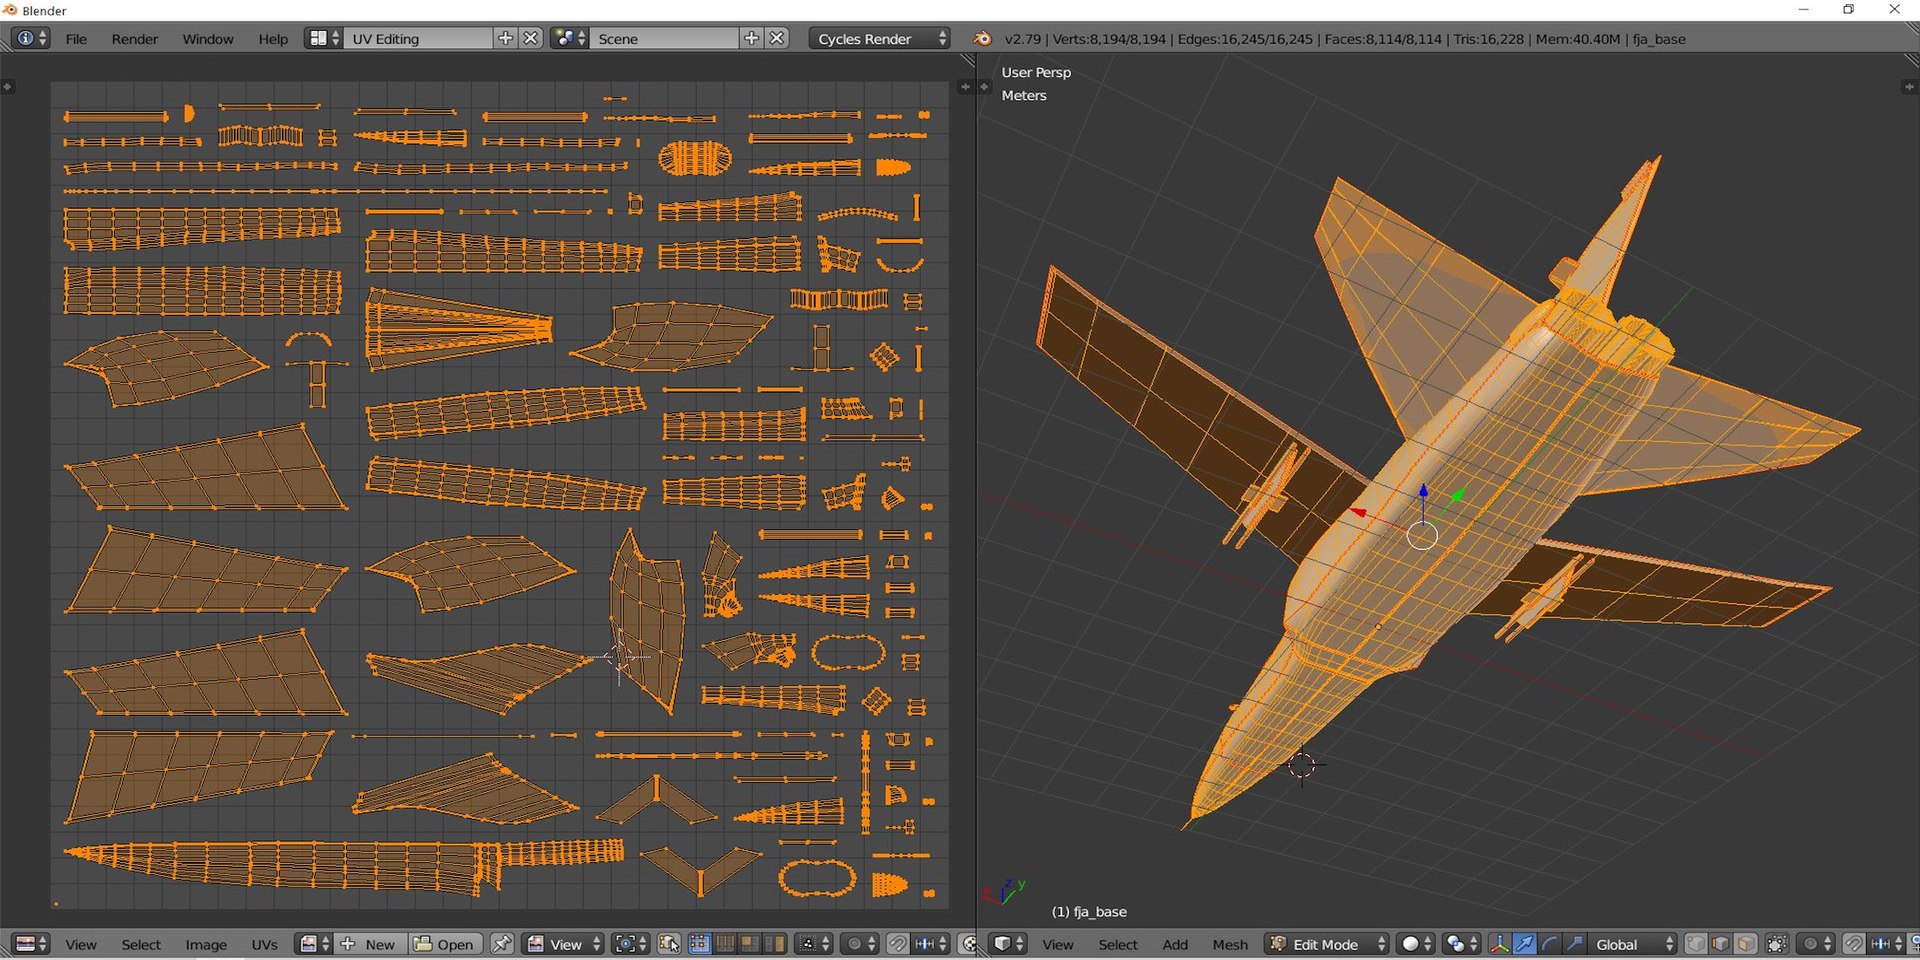Open the Cycles Render engine dropdown
This screenshot has height=960, width=1920.
[880, 38]
